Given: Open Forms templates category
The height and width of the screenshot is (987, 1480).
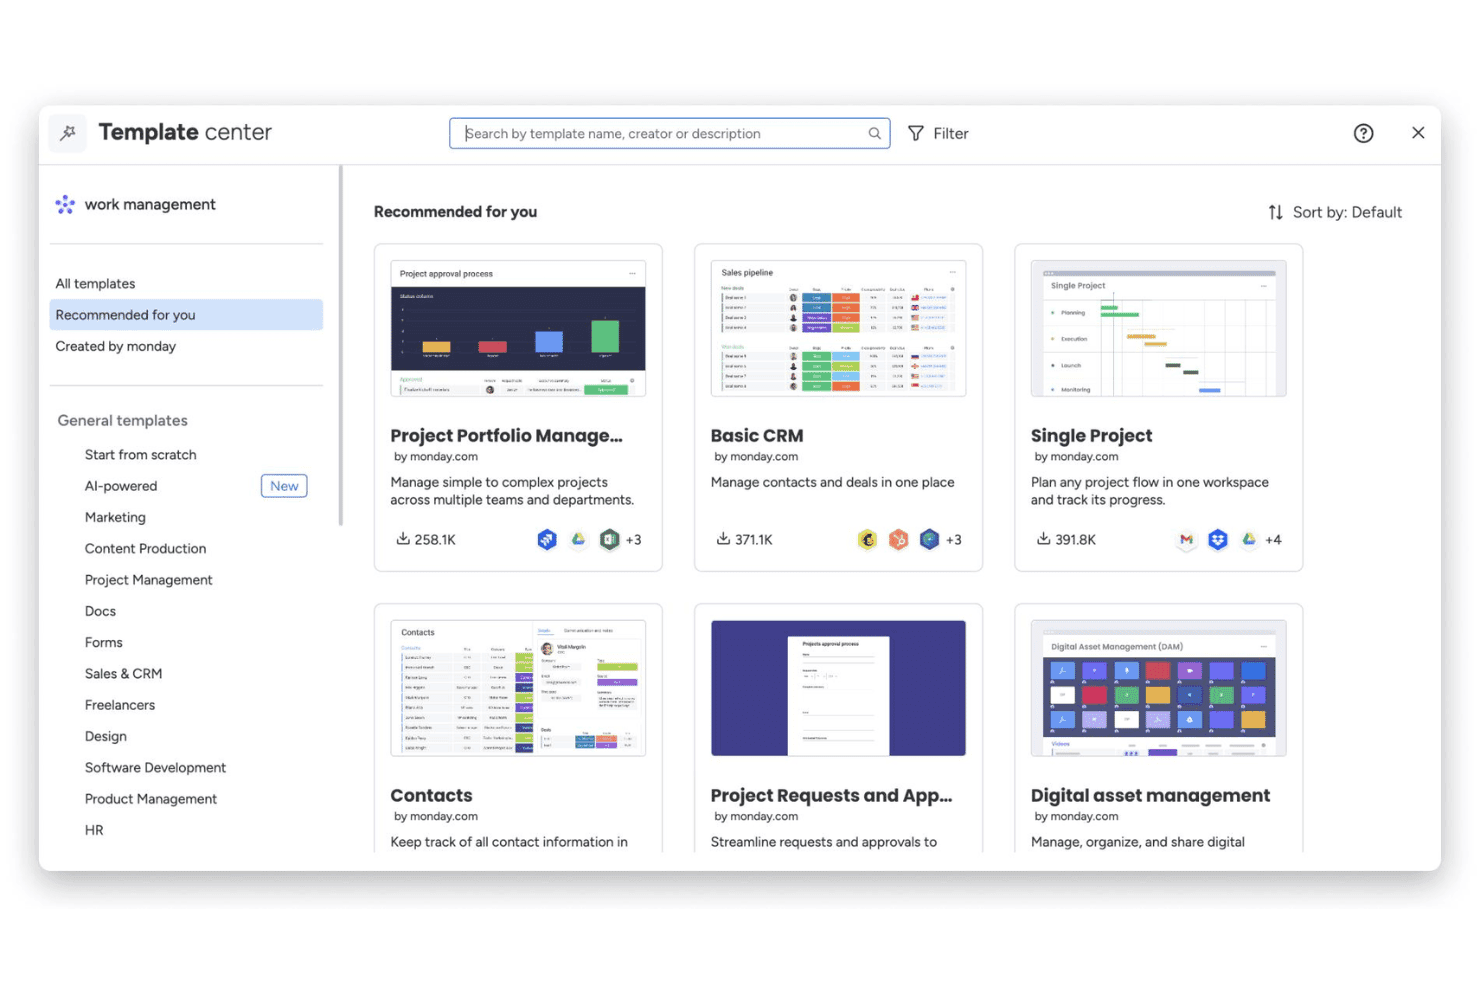Looking at the screenshot, I should 103,642.
